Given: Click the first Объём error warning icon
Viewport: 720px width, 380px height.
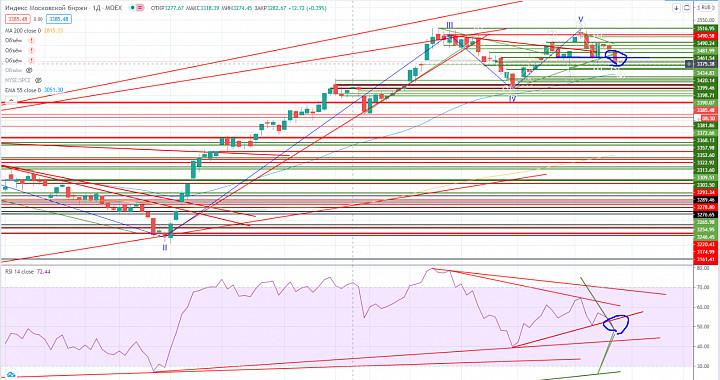Looking at the screenshot, I should (x=31, y=40).
